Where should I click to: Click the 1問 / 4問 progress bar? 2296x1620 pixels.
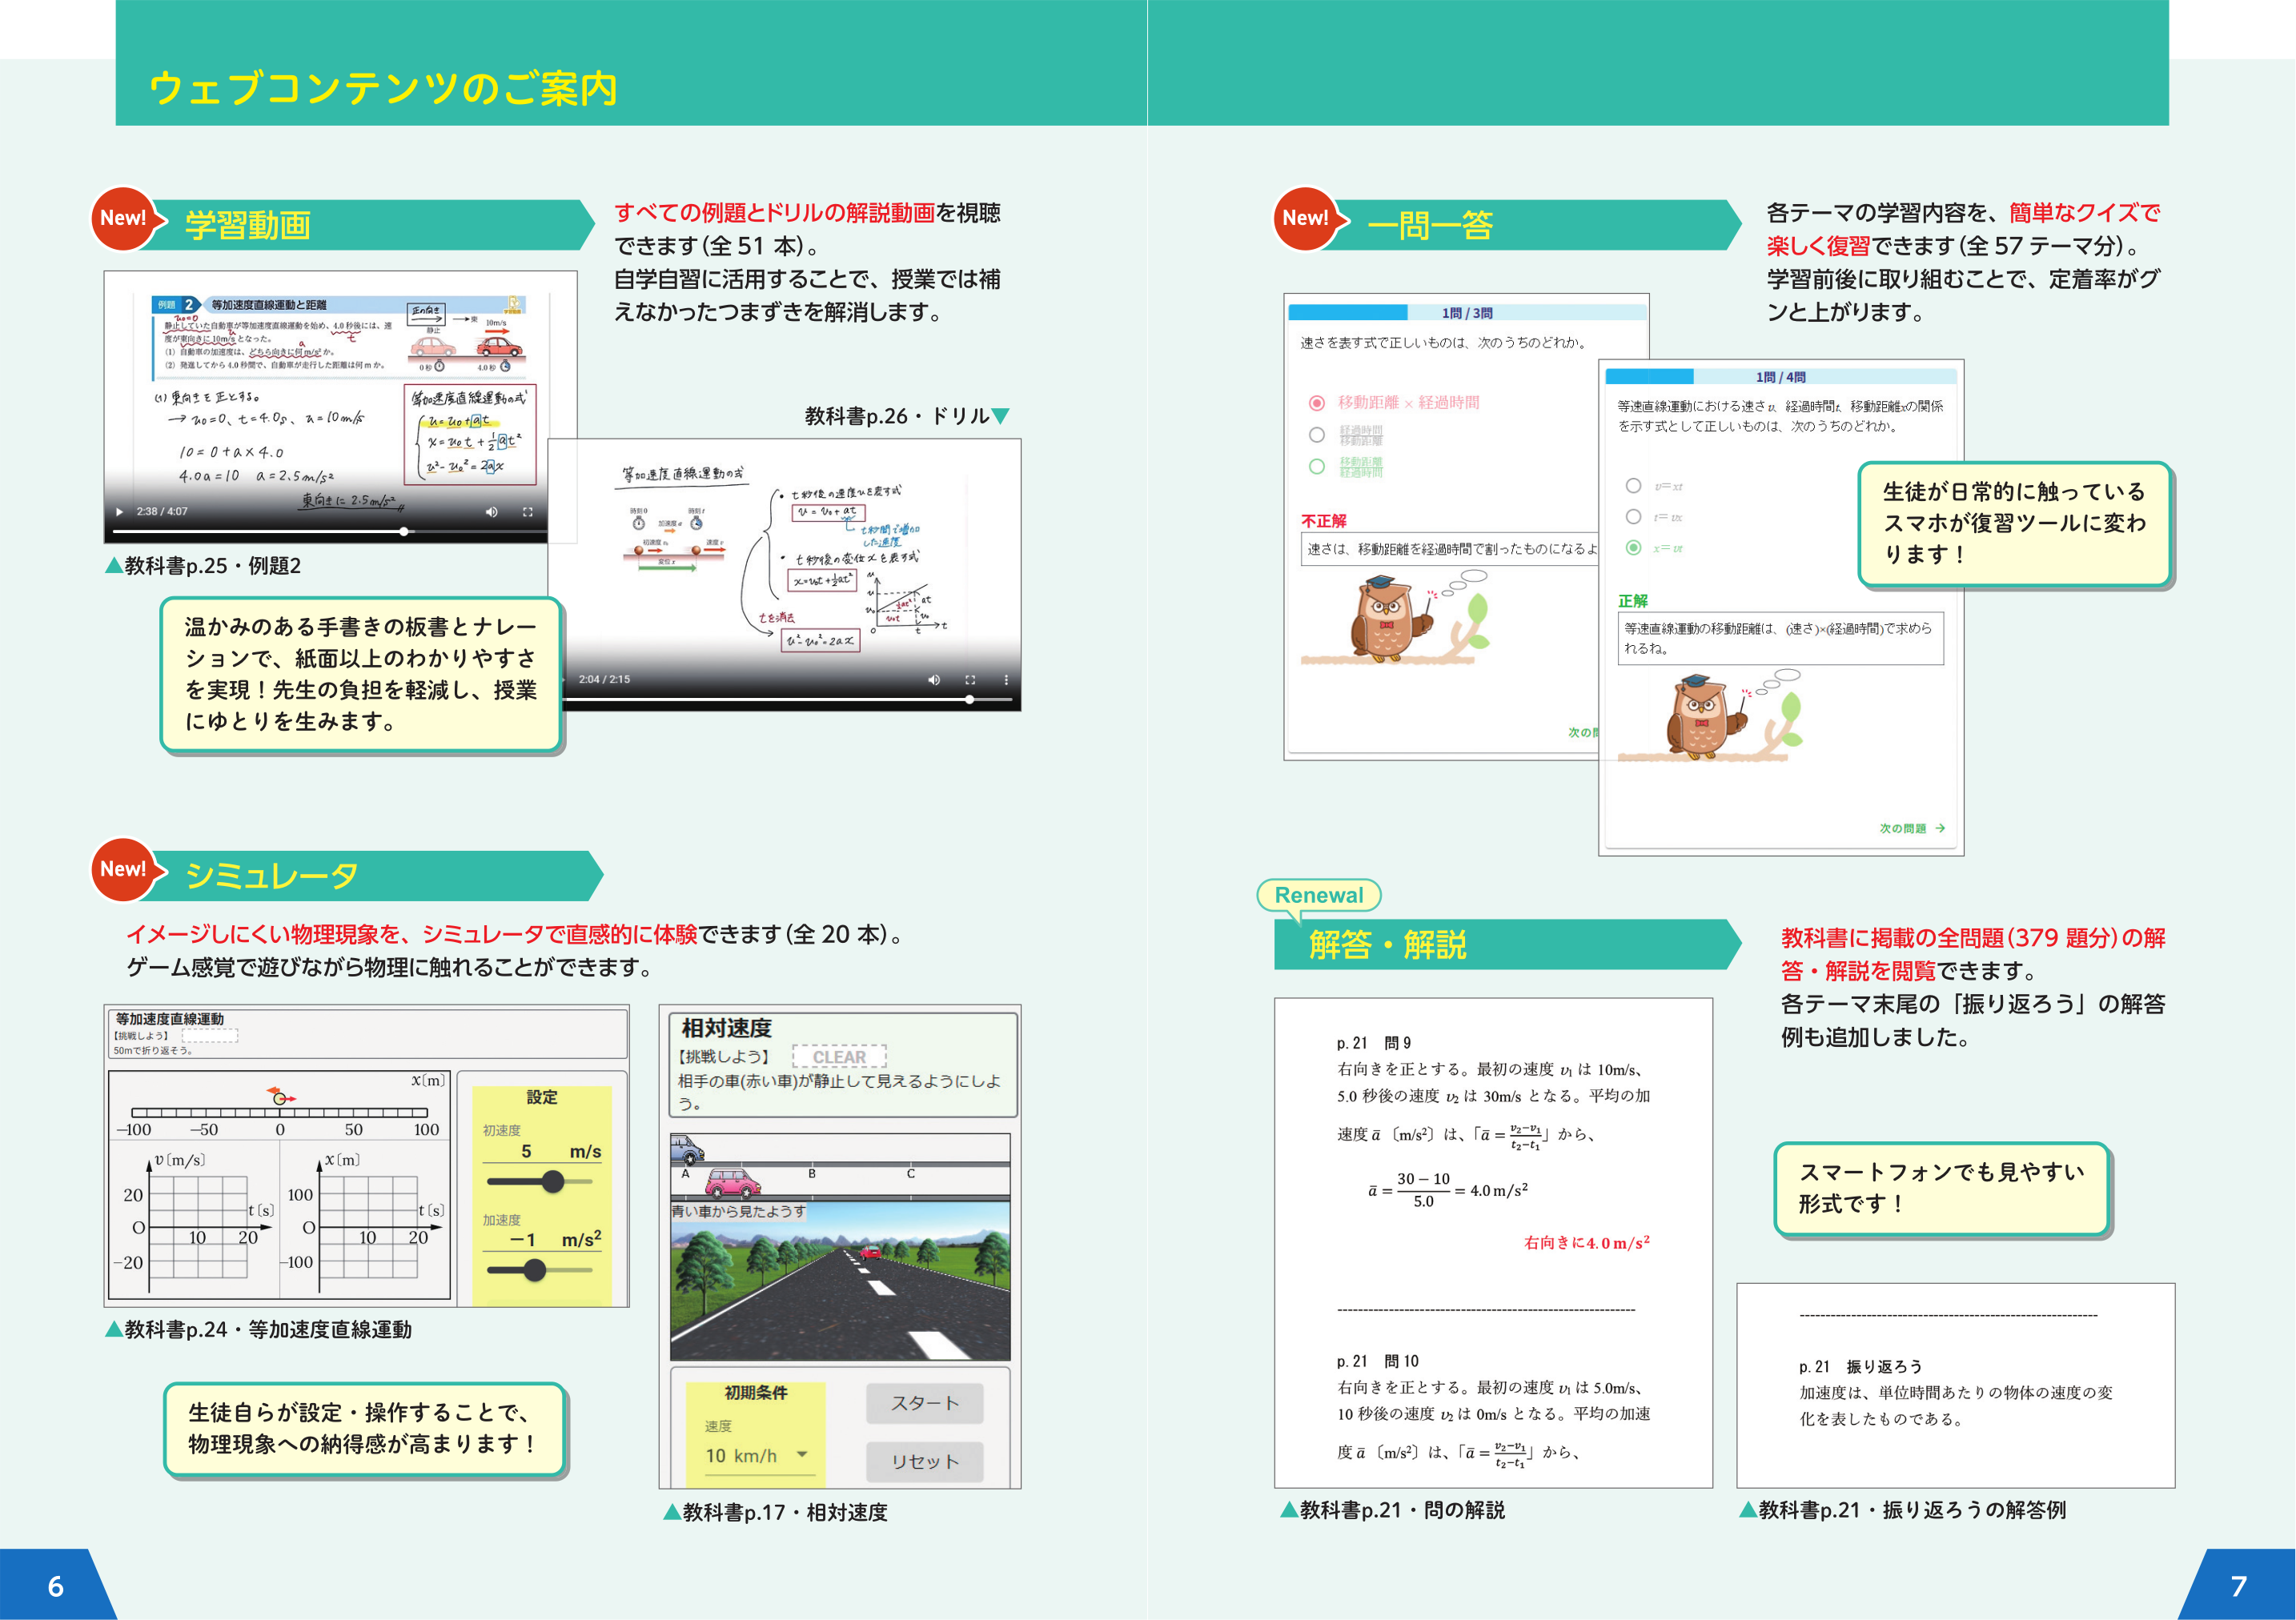(x=1781, y=377)
